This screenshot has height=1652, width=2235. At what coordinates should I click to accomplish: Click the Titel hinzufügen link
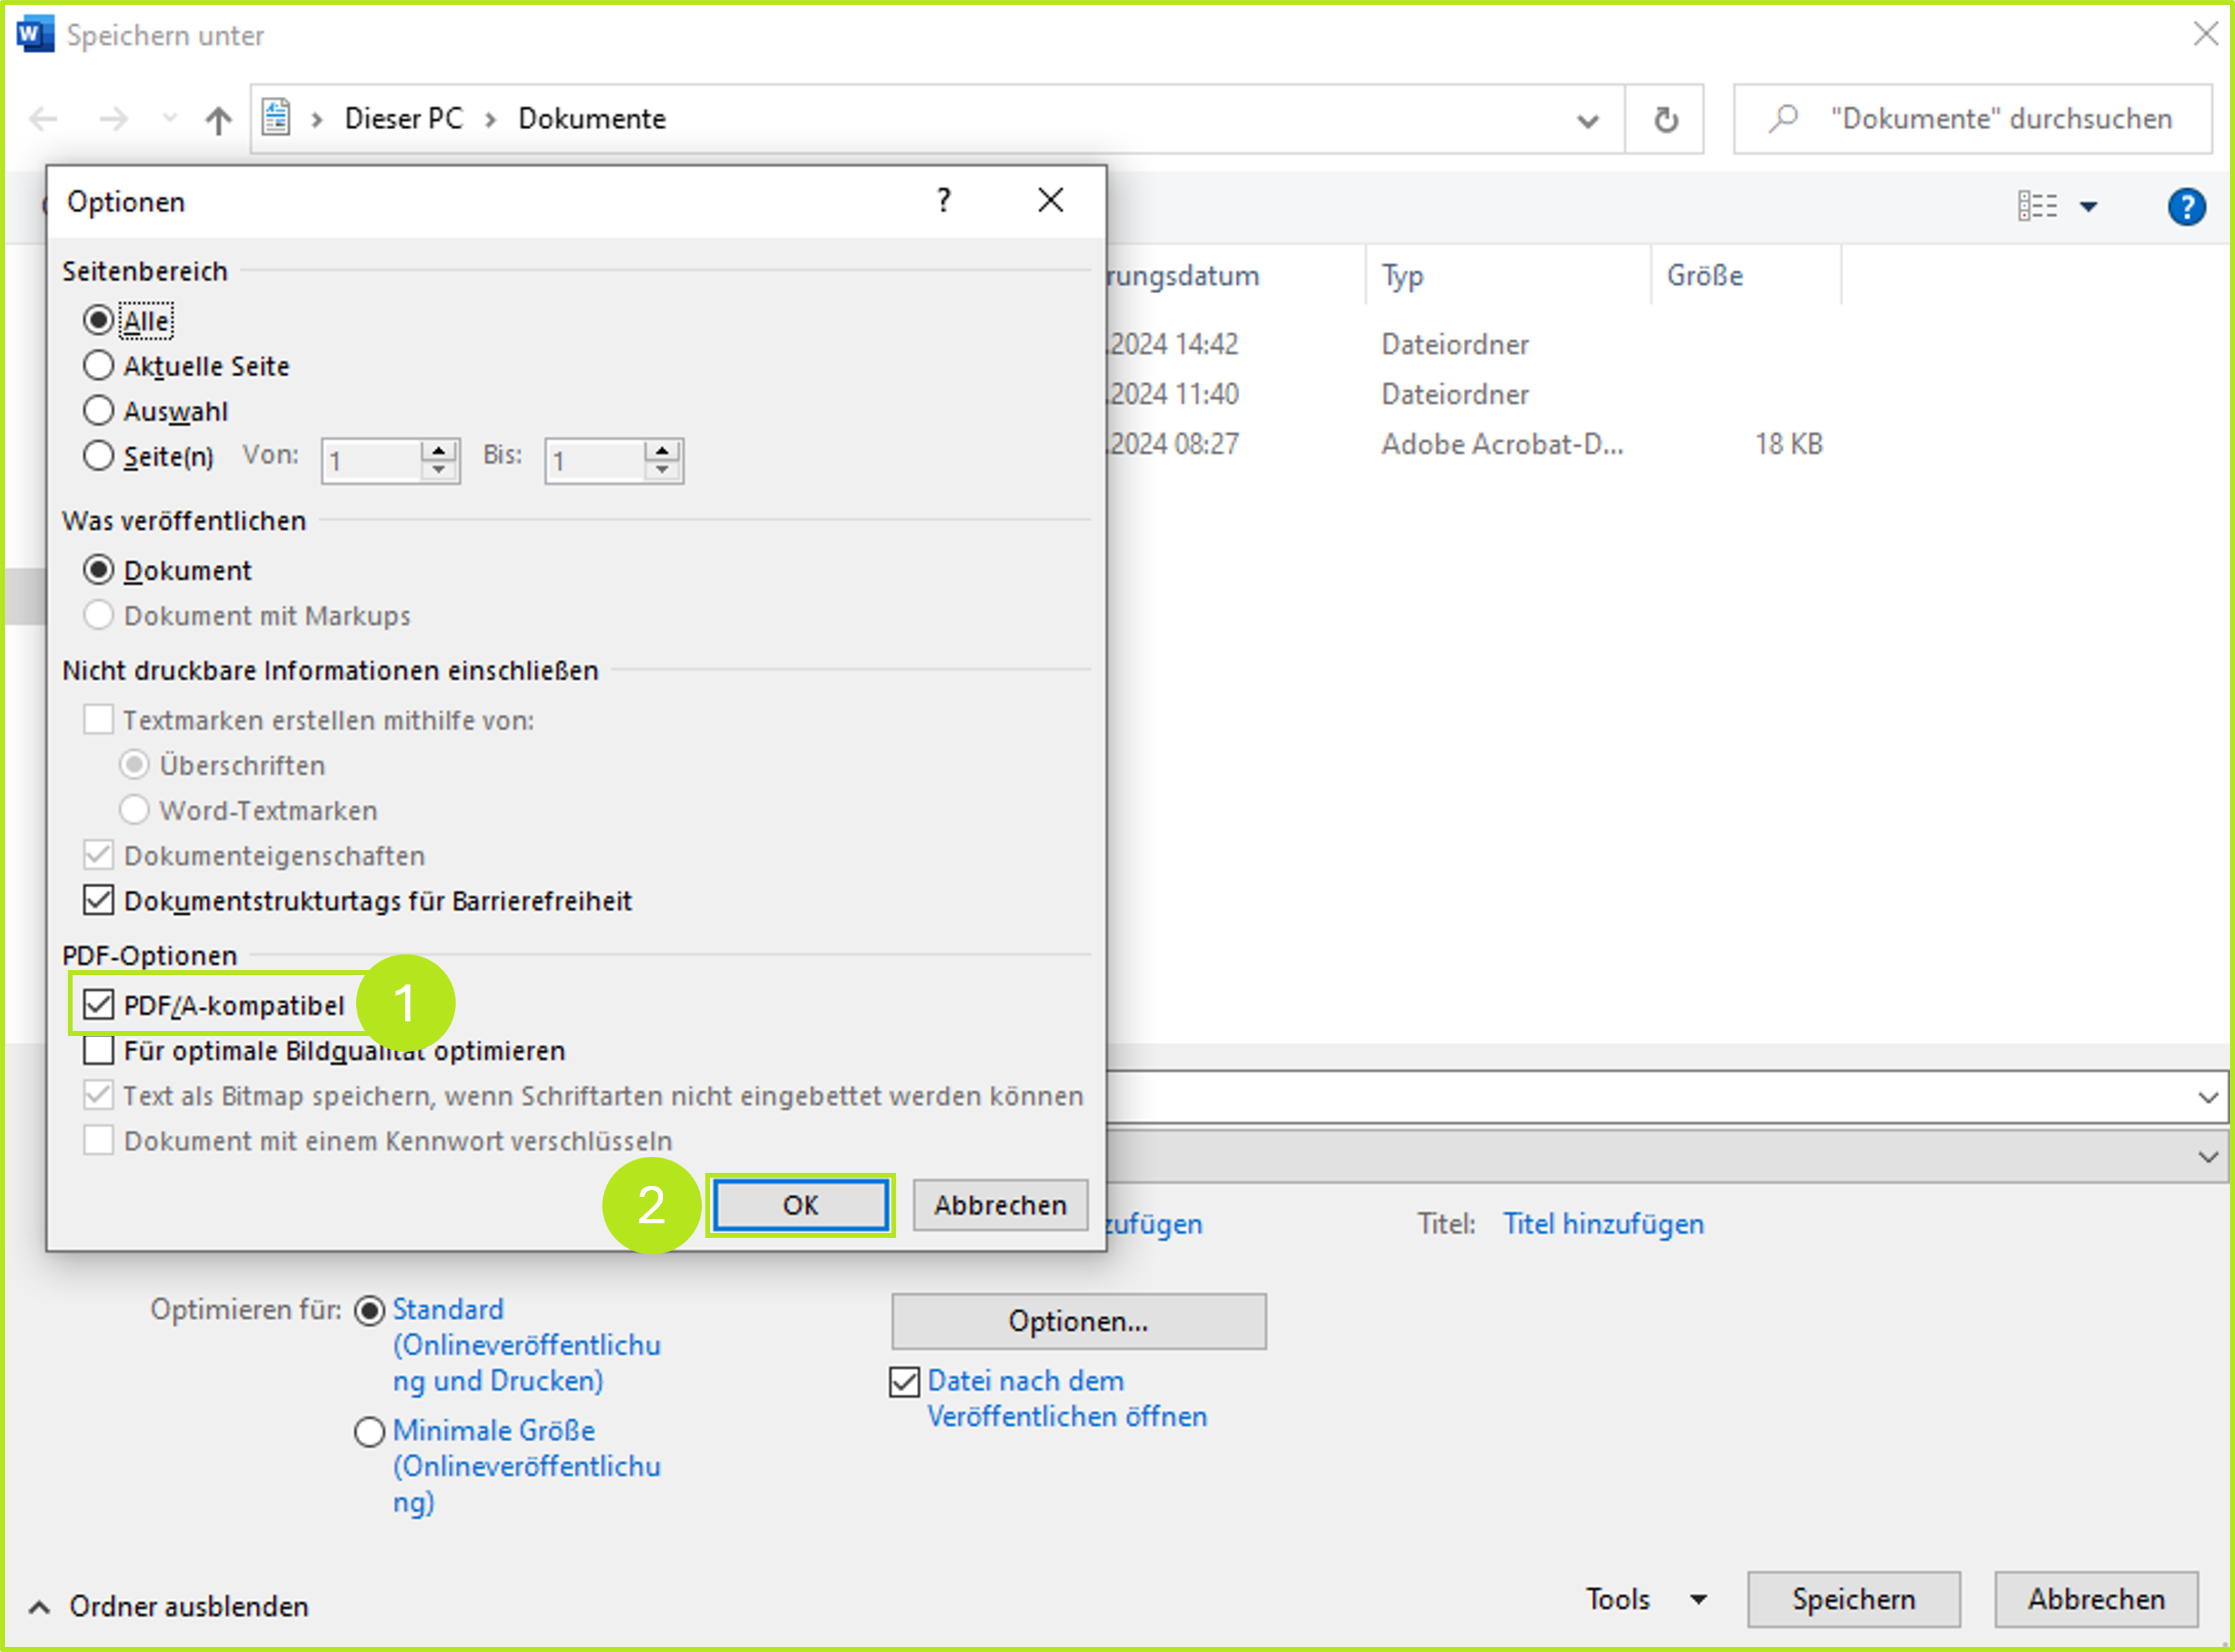(1603, 1224)
